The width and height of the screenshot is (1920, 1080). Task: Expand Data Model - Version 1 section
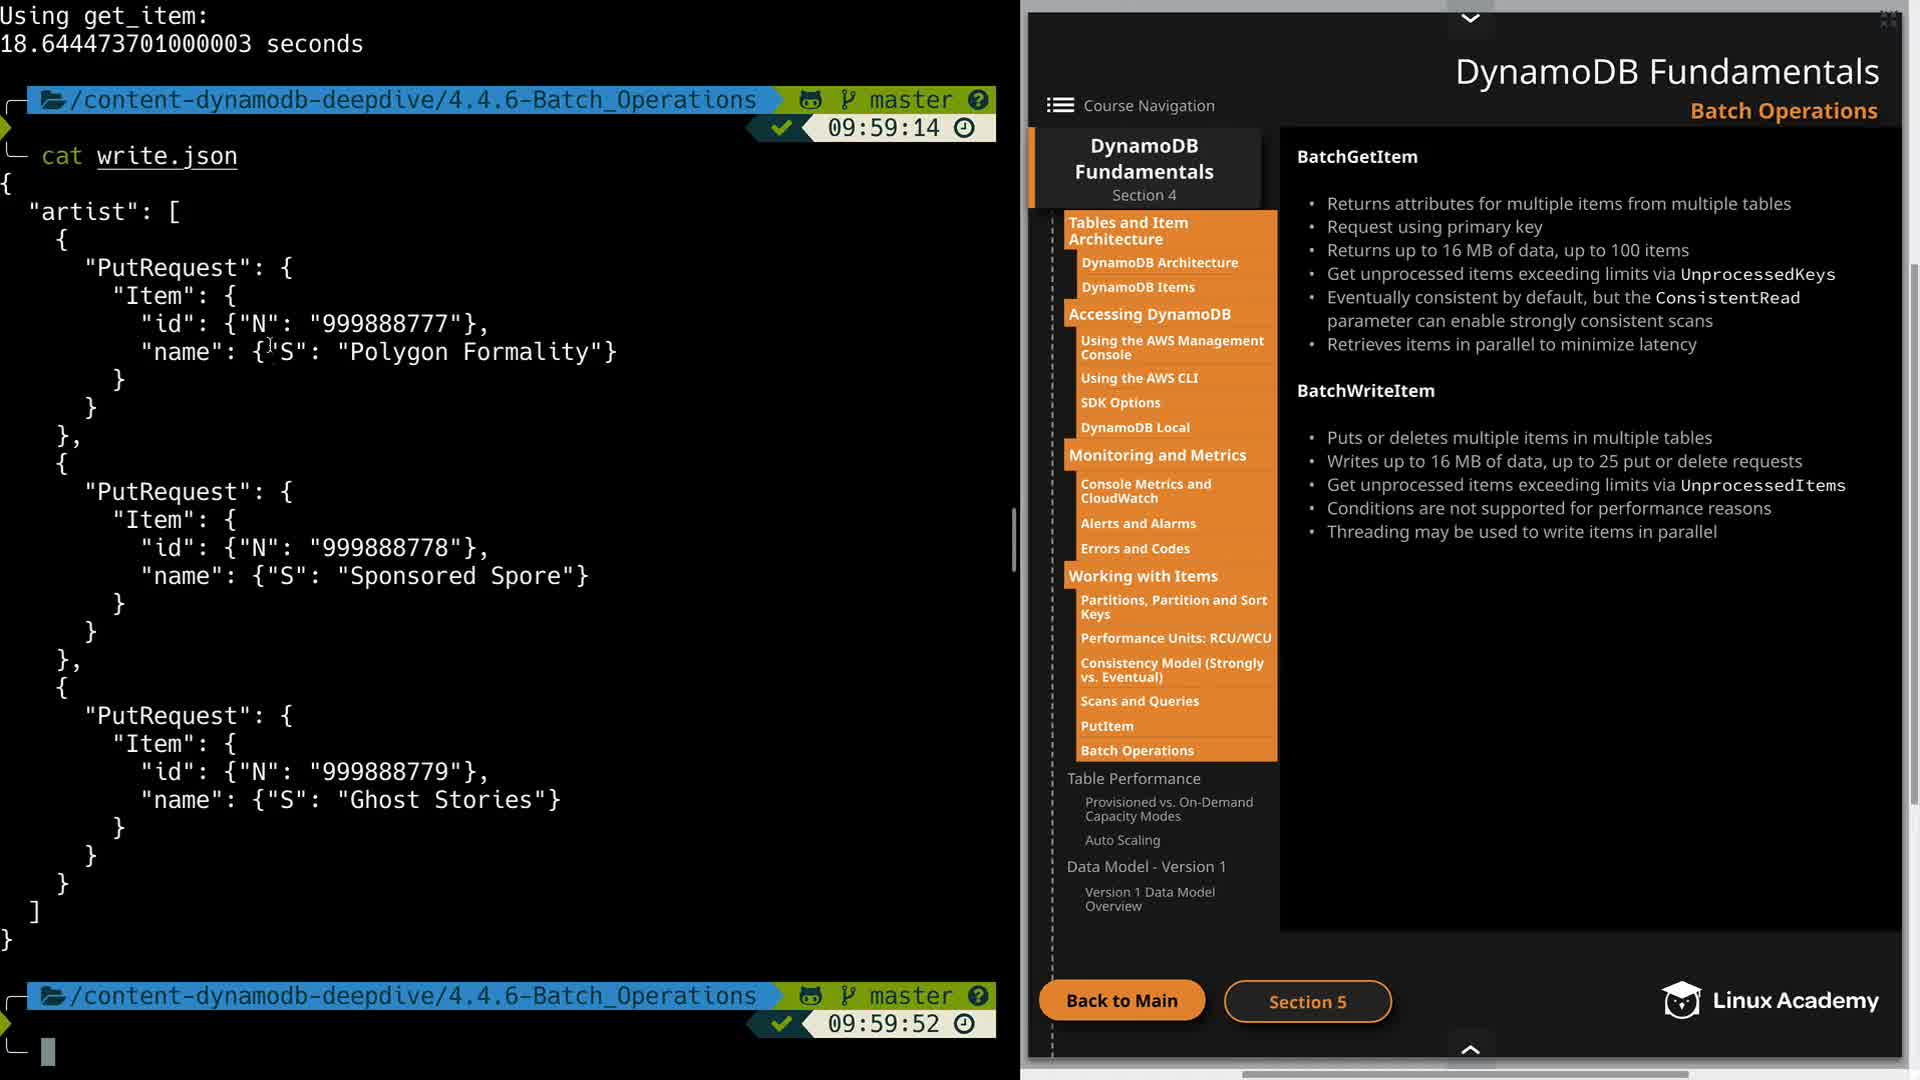point(1145,866)
